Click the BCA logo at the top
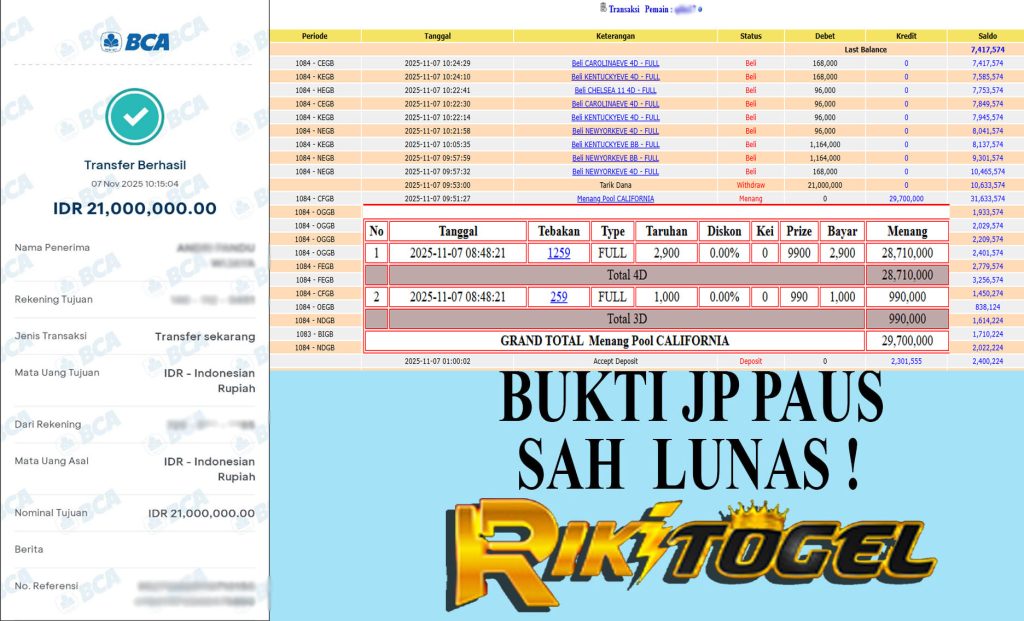 tap(134, 42)
